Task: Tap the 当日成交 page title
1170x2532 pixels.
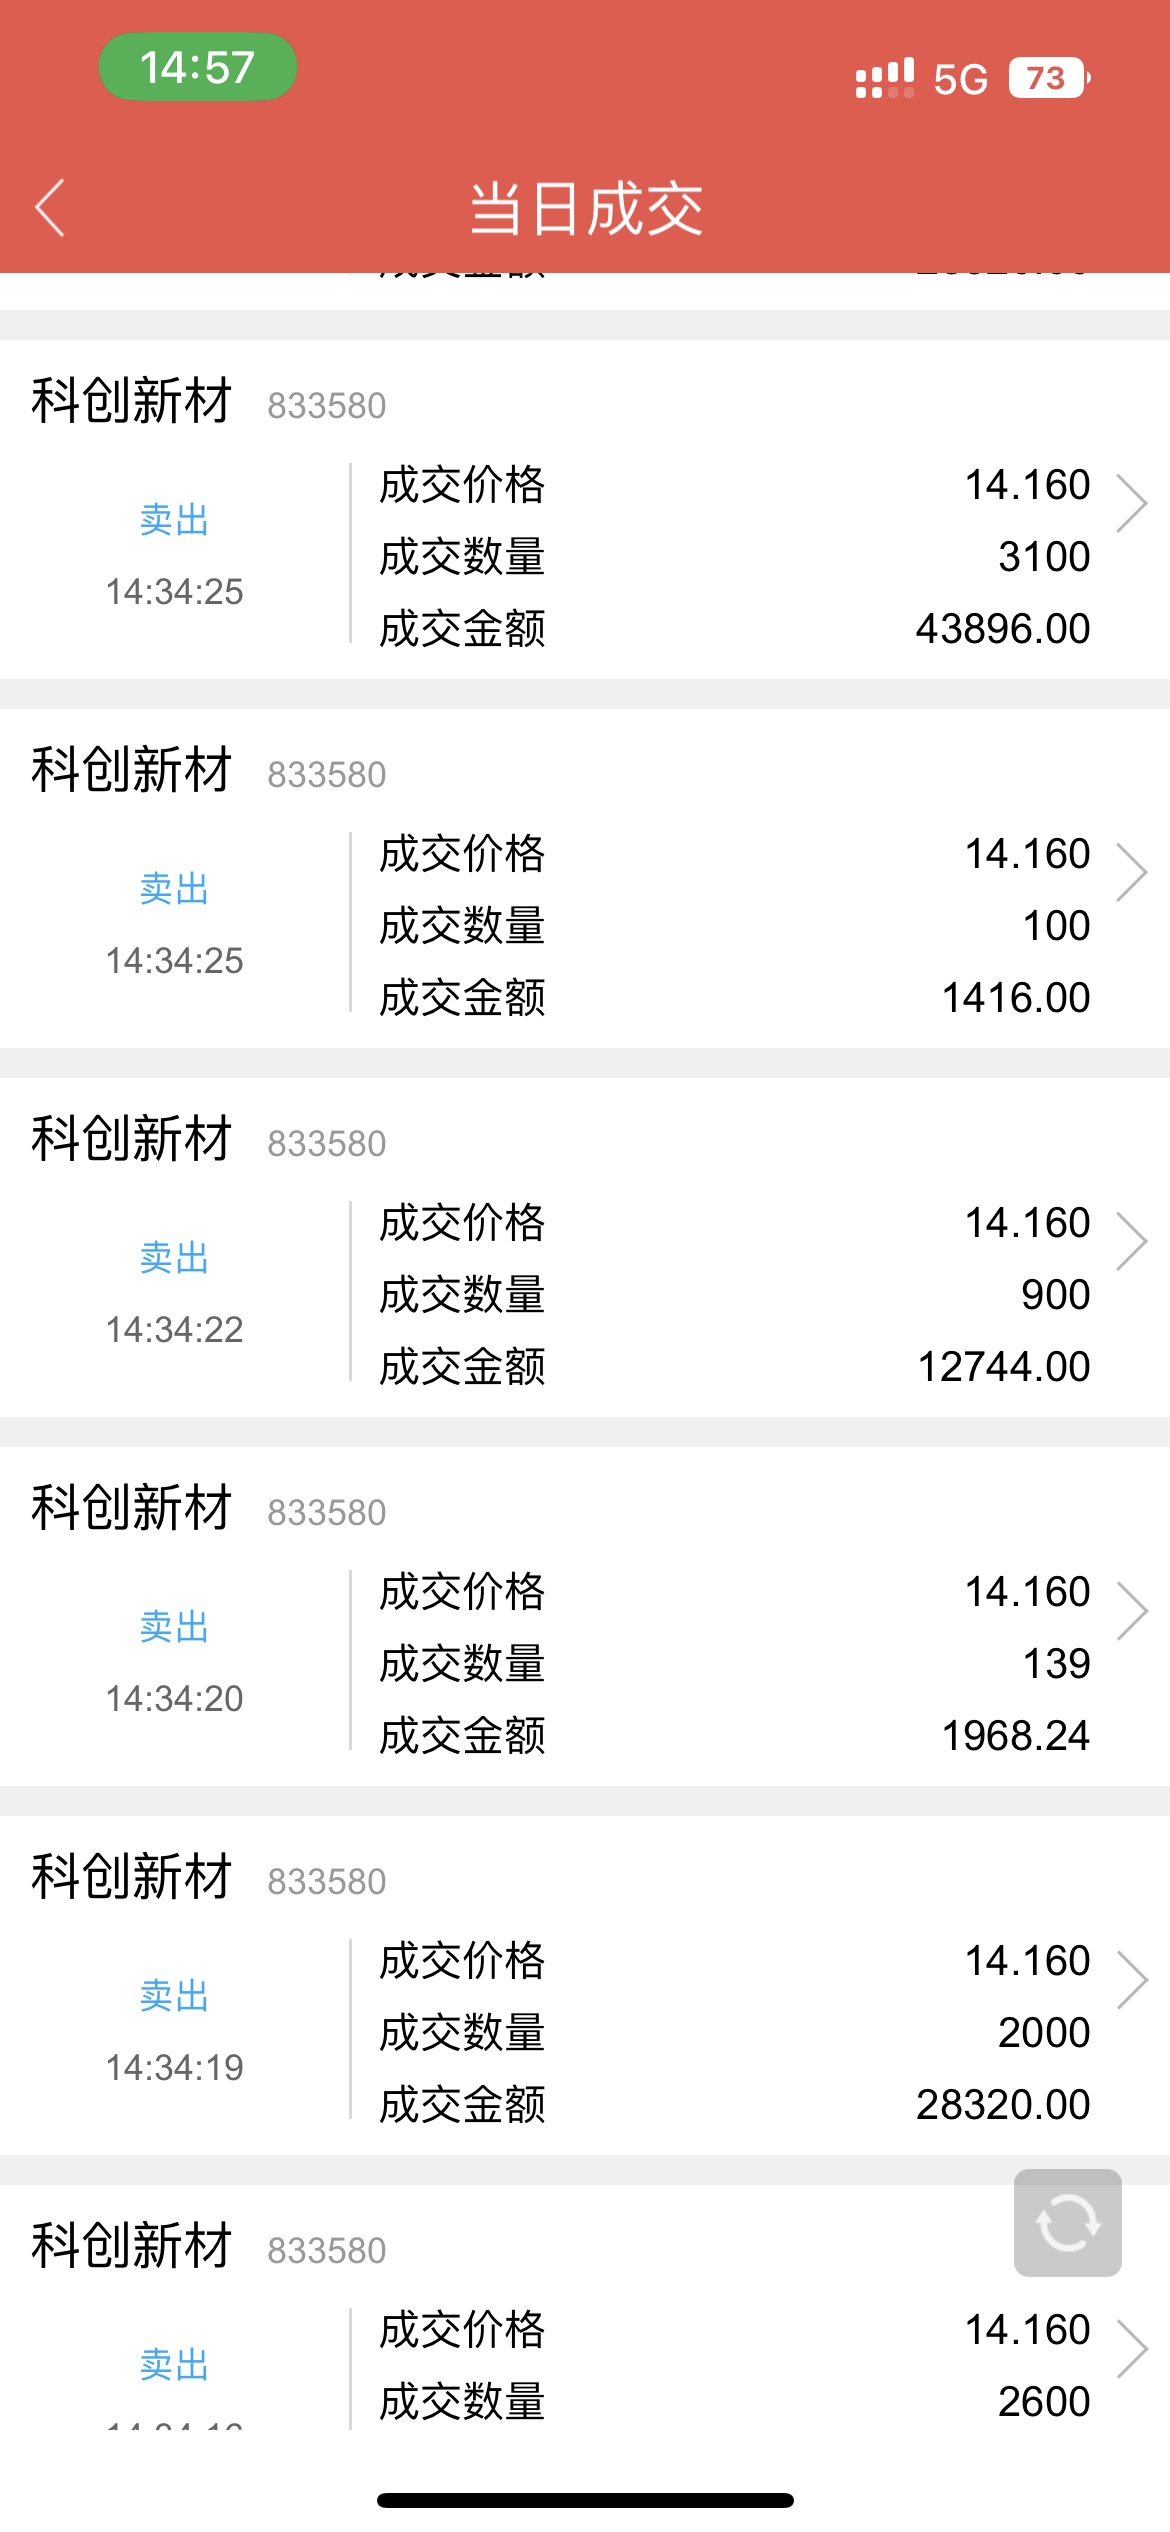Action: point(586,209)
